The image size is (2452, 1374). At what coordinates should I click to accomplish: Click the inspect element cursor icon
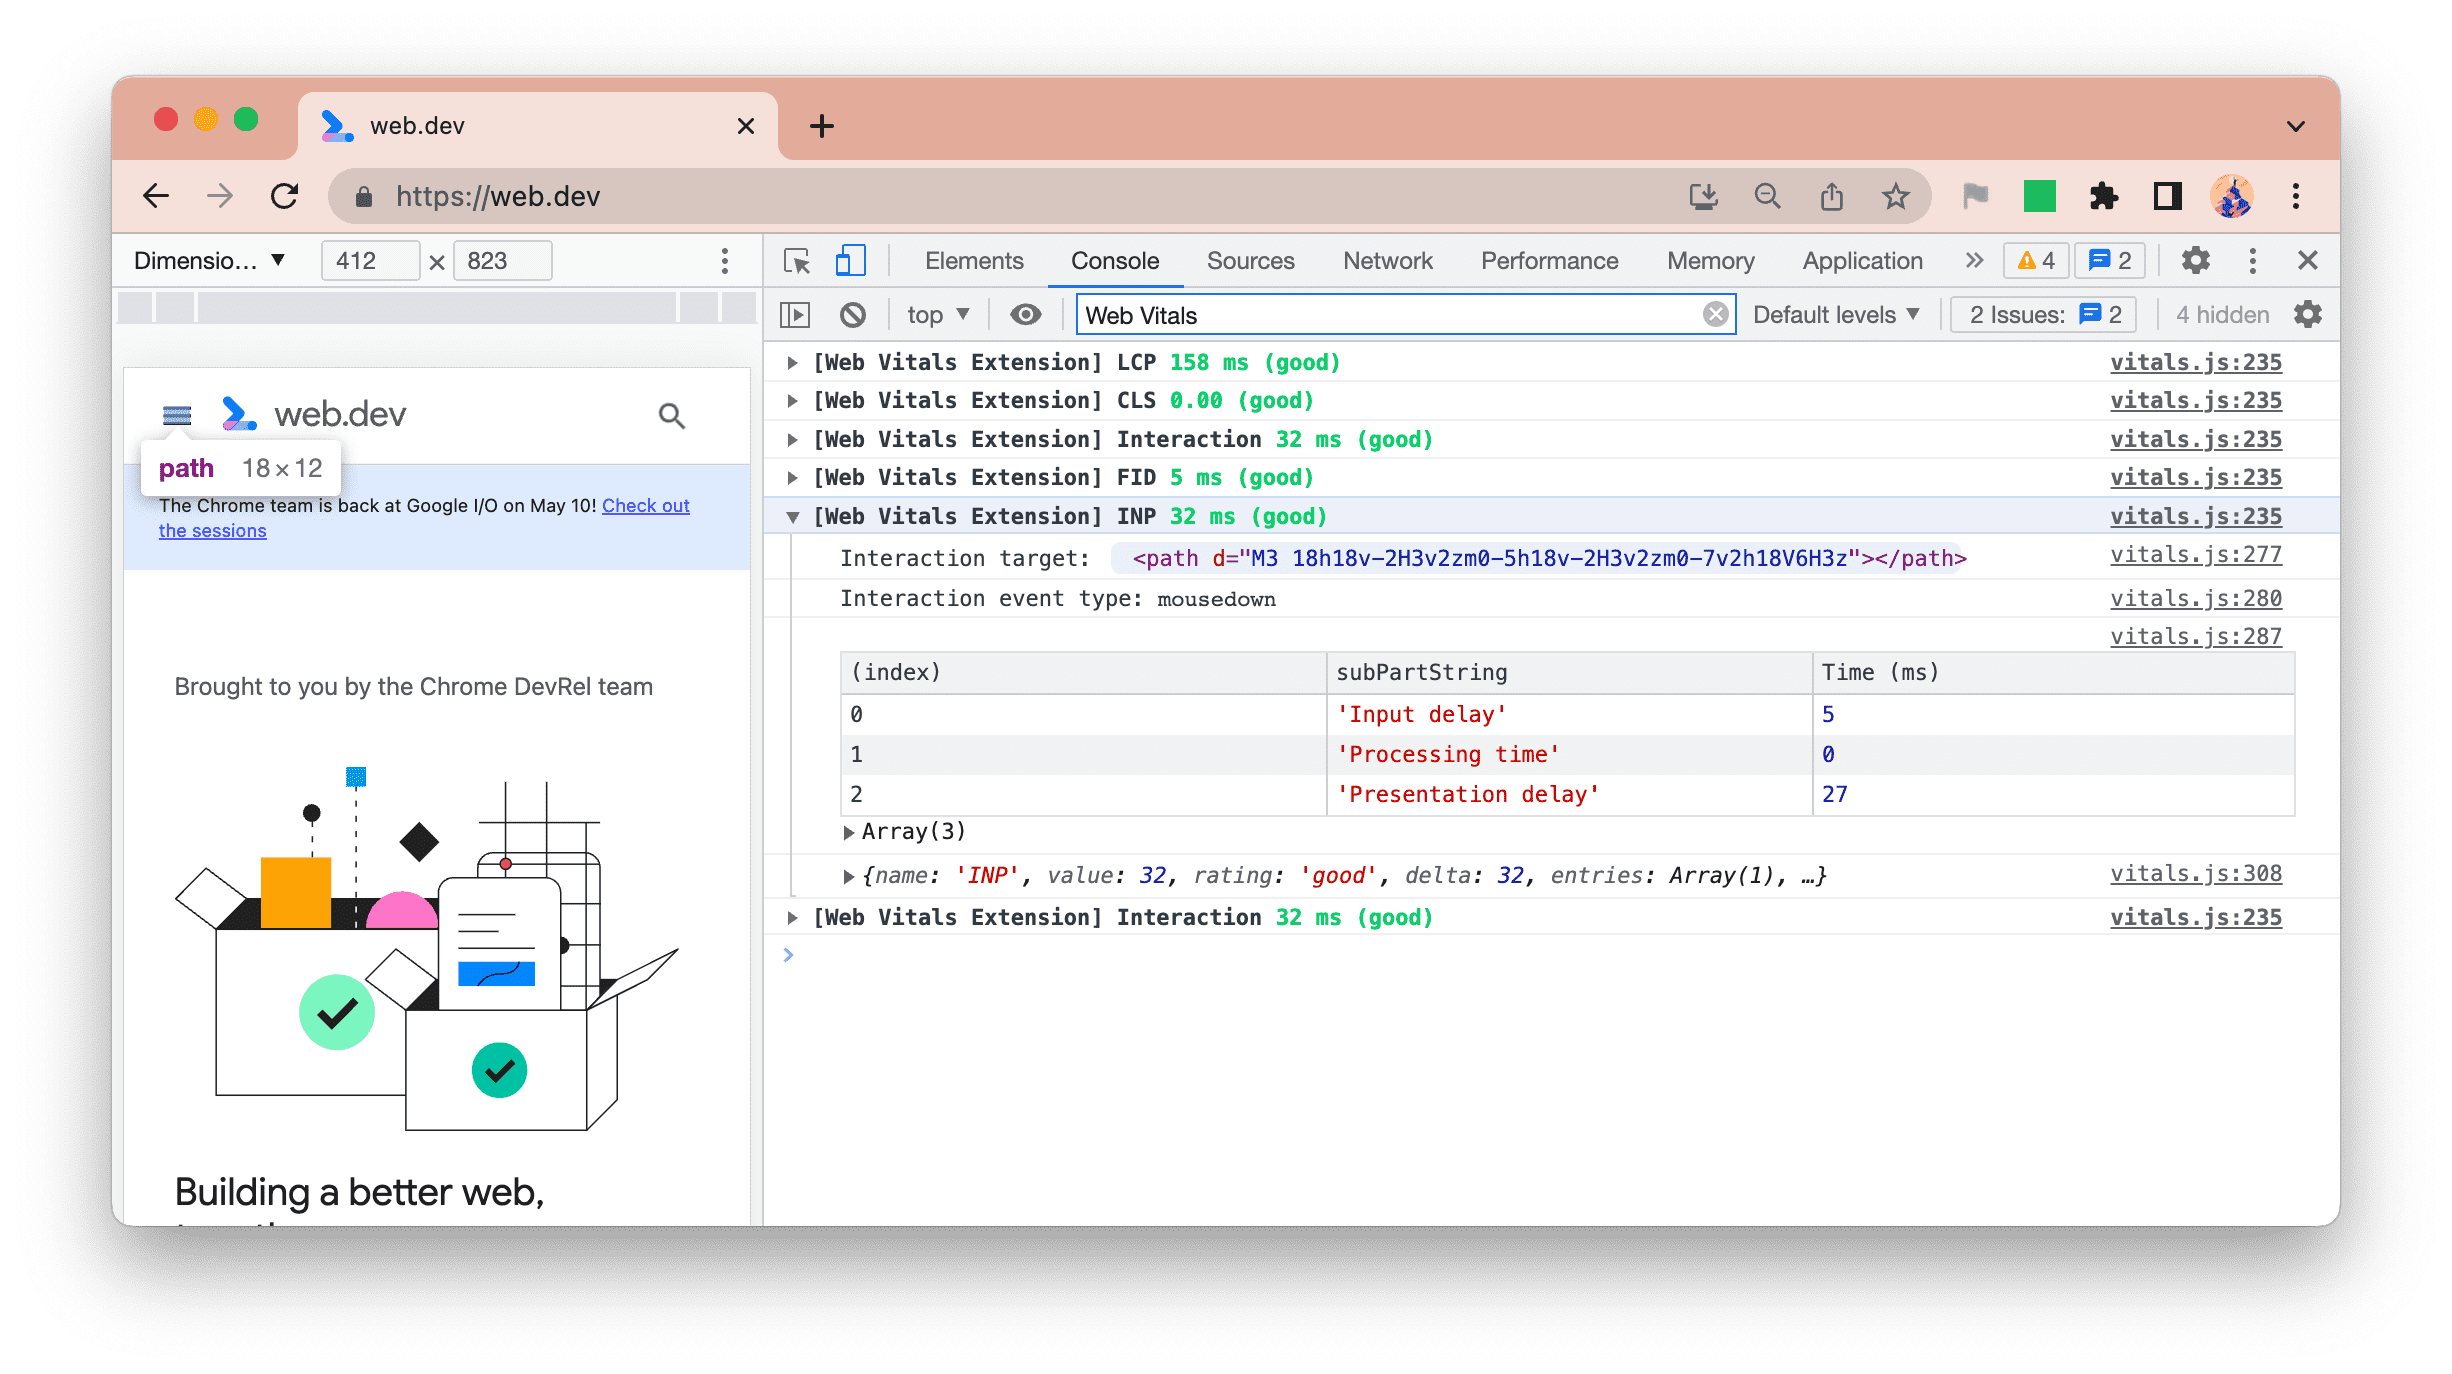click(797, 261)
